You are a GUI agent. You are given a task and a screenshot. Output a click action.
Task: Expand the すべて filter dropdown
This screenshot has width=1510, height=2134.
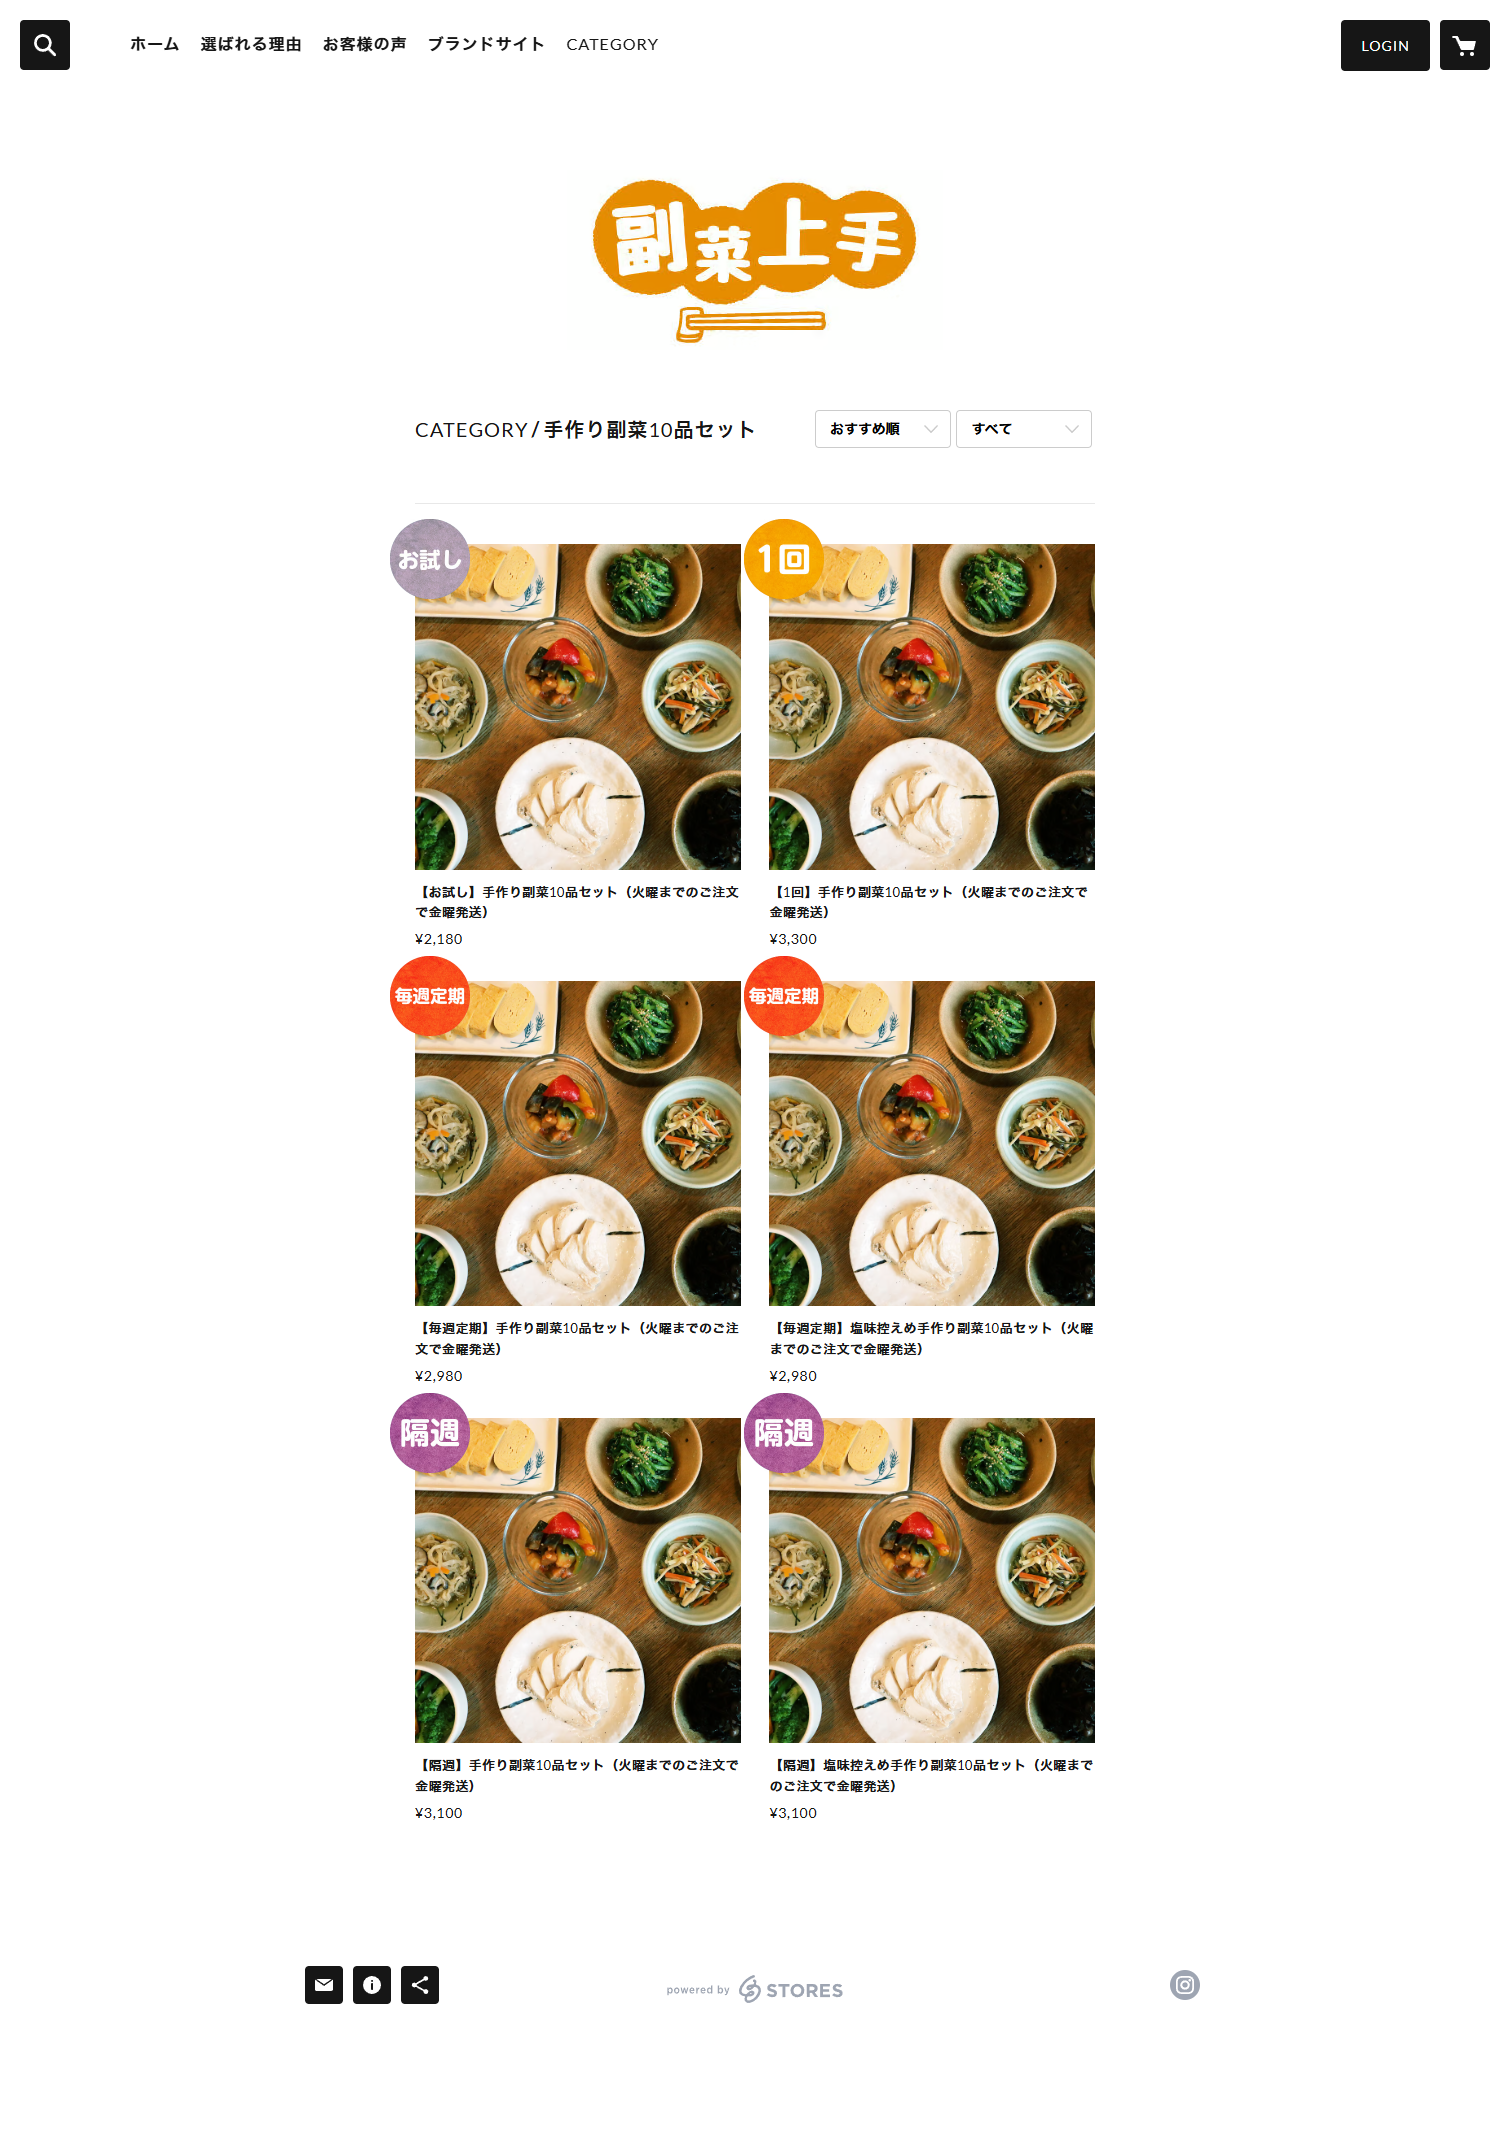[x=1024, y=429]
